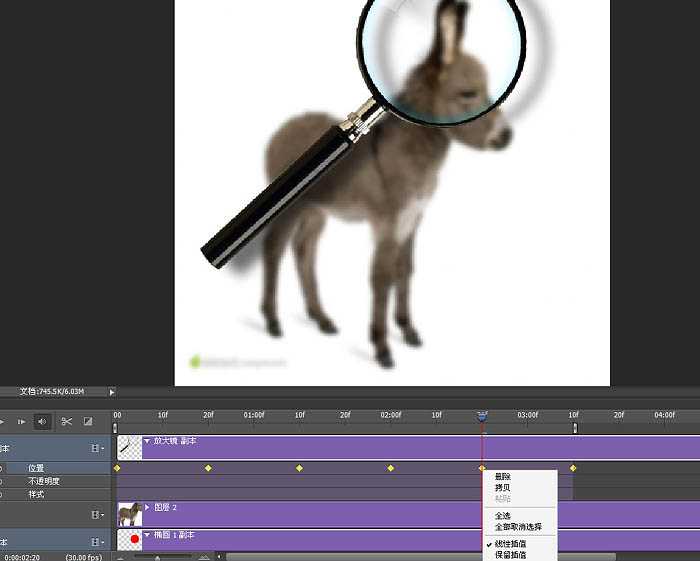Collapse the 放大镜 副本 clip triangle
Viewport: 700px width, 561px height.
(x=147, y=441)
